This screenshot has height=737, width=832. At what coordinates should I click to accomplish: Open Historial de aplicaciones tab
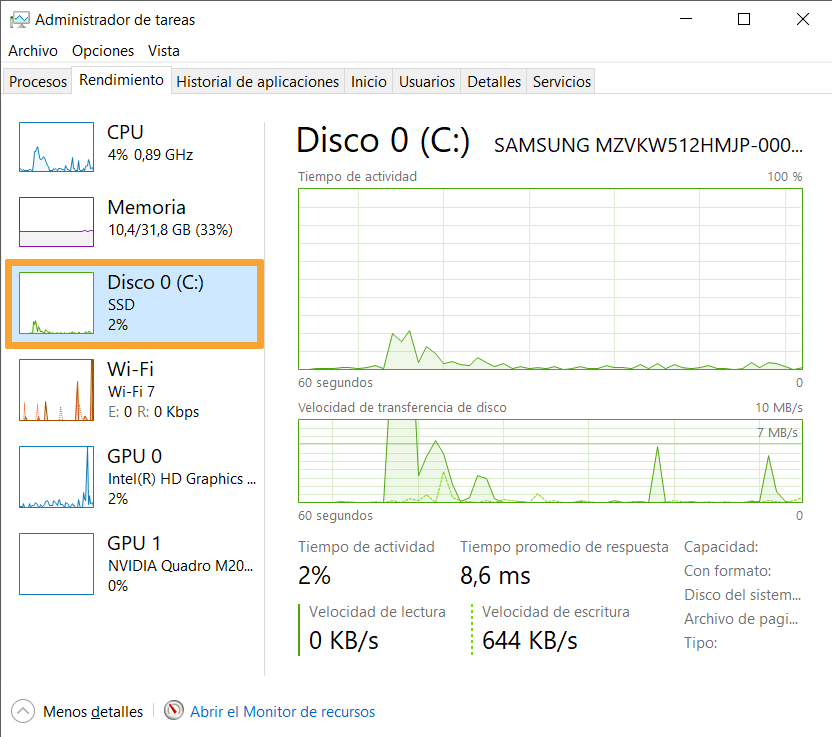coord(257,82)
